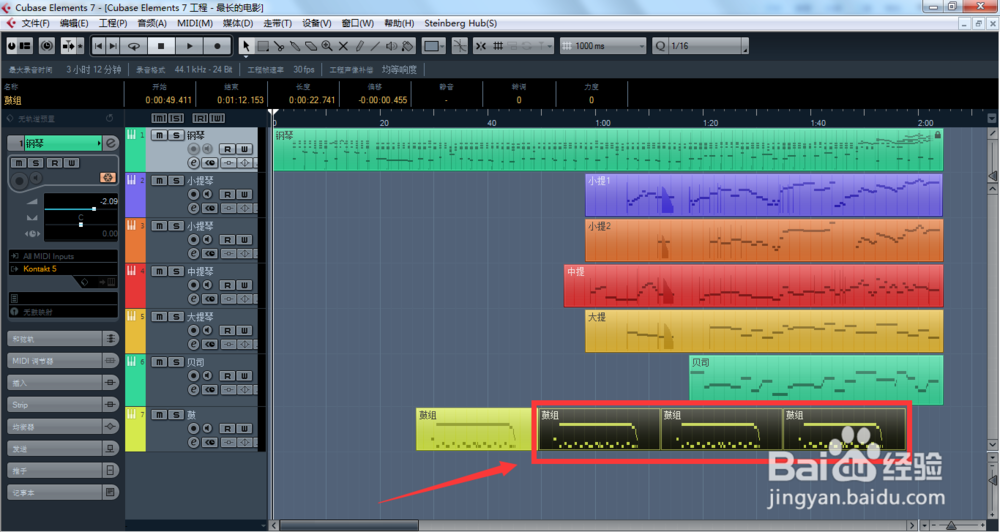Open the All MIDI Inputs routing dropdown
Viewport: 1000px width, 532px height.
[x=63, y=256]
